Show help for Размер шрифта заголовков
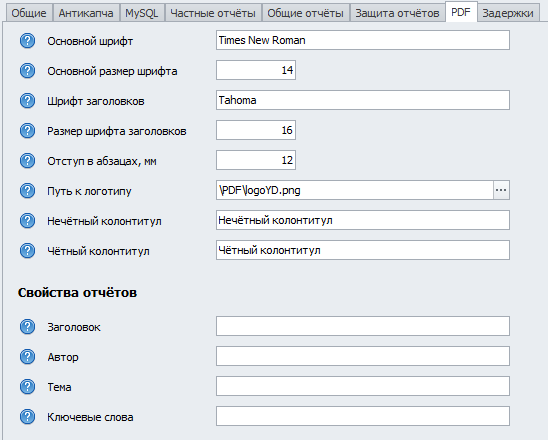Viewport: 548px width, 440px height. tap(27, 131)
